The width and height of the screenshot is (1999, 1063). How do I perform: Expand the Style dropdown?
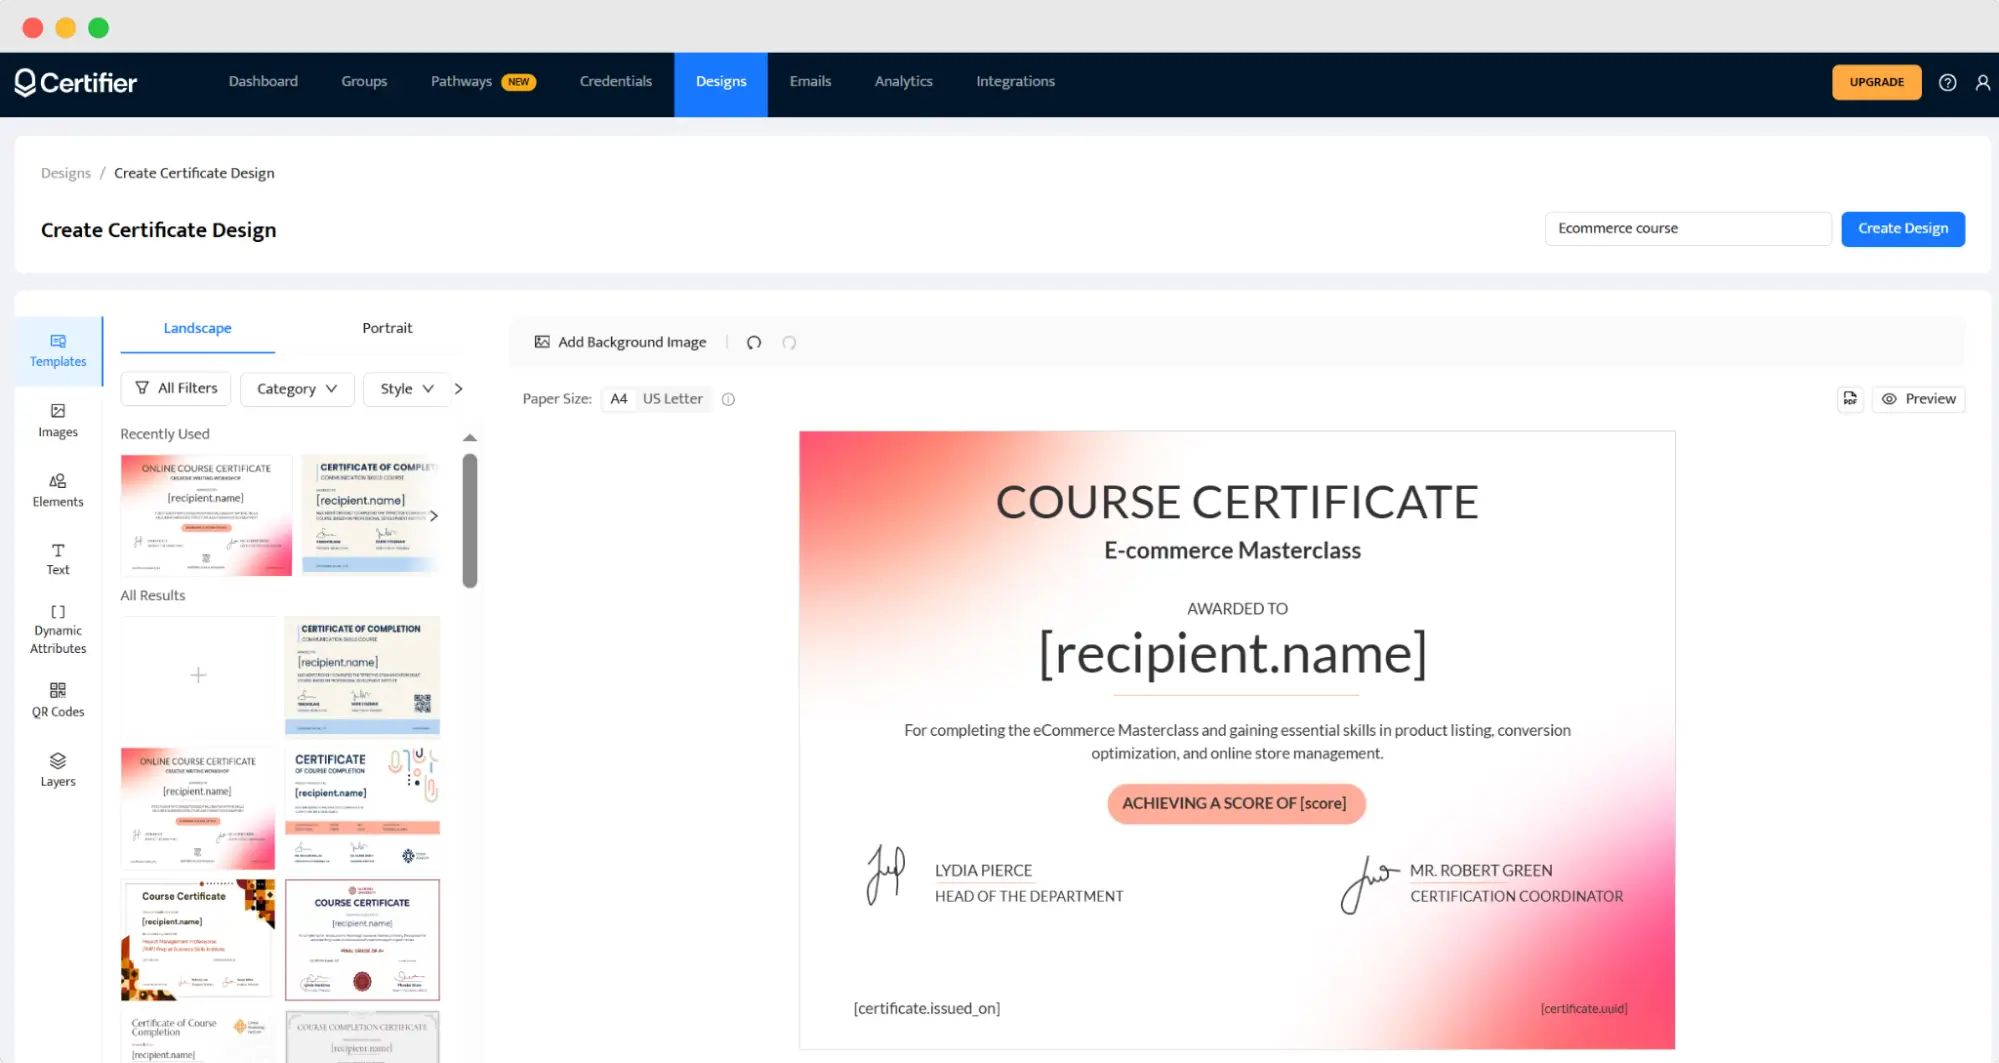(x=406, y=389)
